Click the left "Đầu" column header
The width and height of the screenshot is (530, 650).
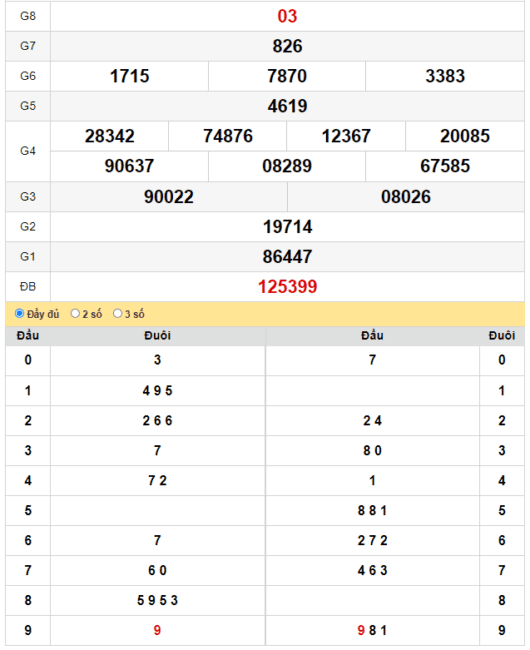click(x=28, y=335)
